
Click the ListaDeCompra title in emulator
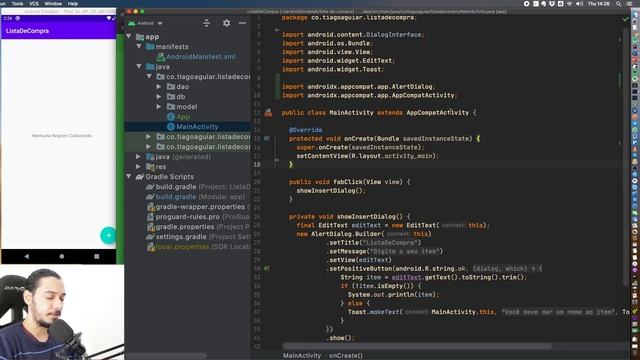27,31
